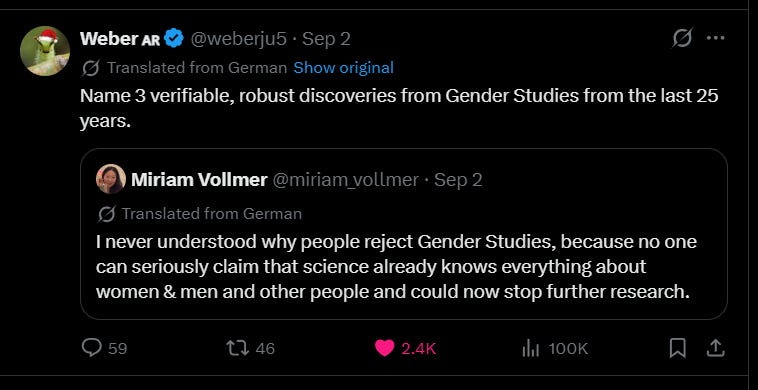Repost the tweet via retweet icon
Viewport: 758px width, 390px height.
tap(237, 347)
